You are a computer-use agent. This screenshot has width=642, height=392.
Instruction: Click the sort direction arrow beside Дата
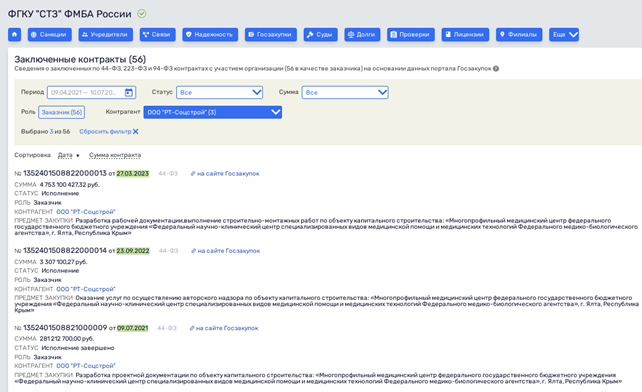coord(78,156)
